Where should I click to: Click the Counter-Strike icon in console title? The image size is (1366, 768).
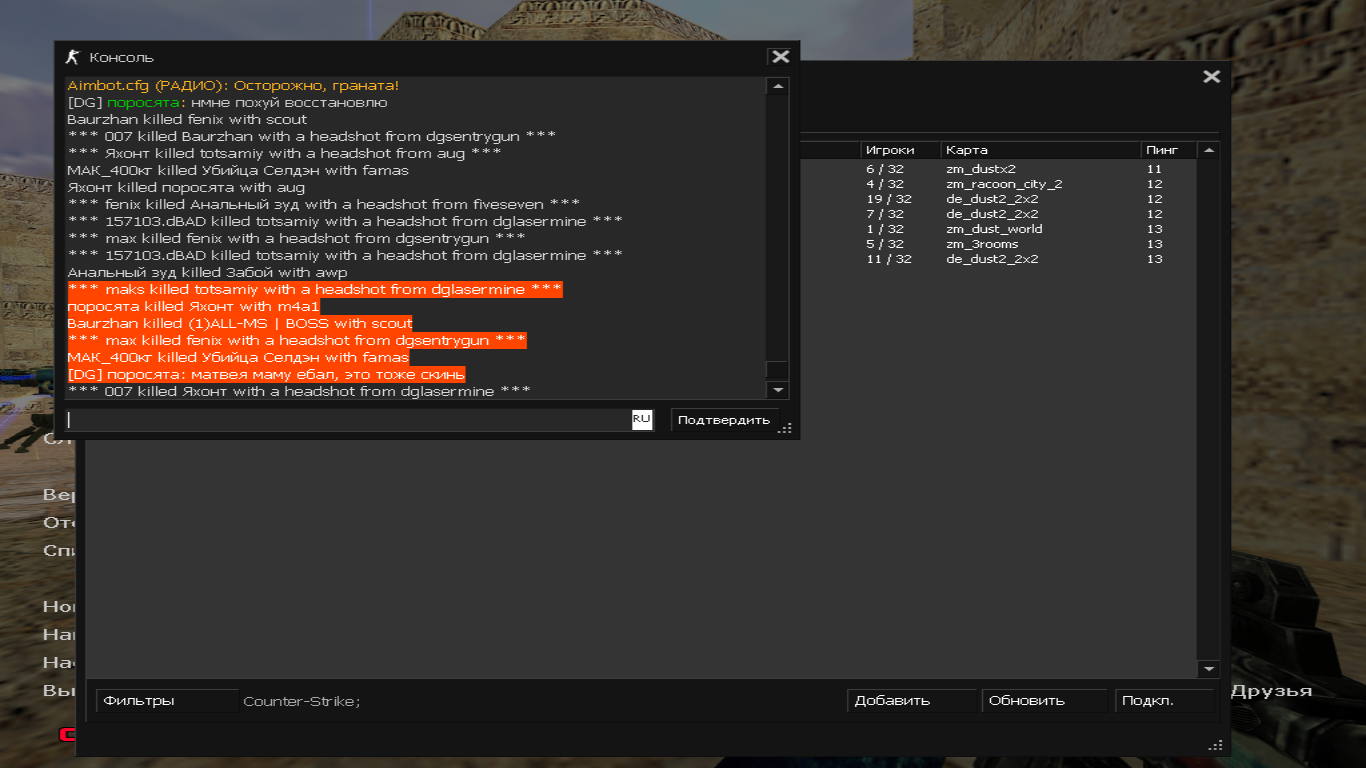(72, 57)
